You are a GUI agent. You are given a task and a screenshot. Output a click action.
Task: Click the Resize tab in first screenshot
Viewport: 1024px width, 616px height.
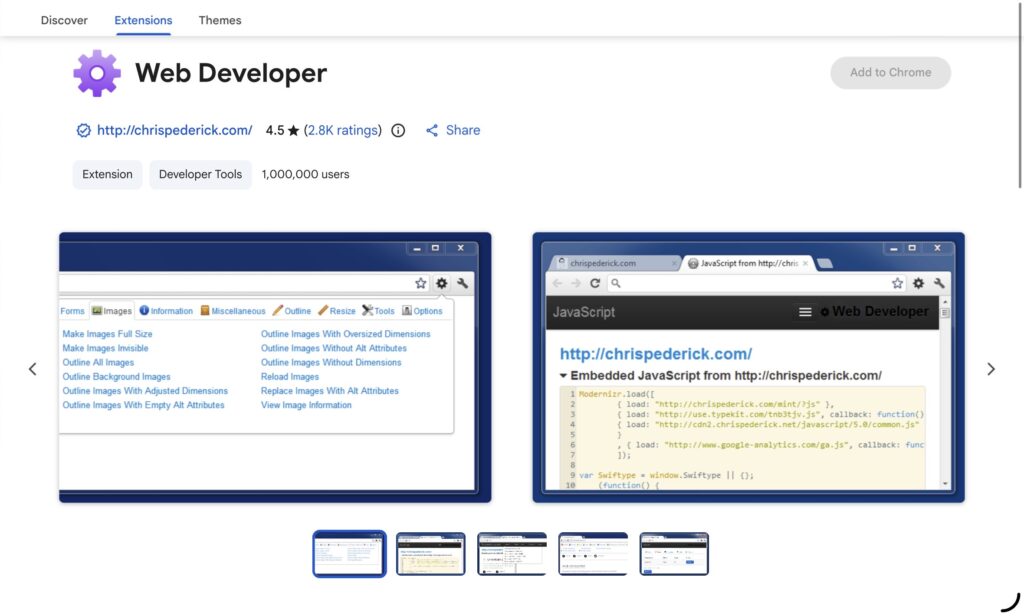(x=336, y=311)
